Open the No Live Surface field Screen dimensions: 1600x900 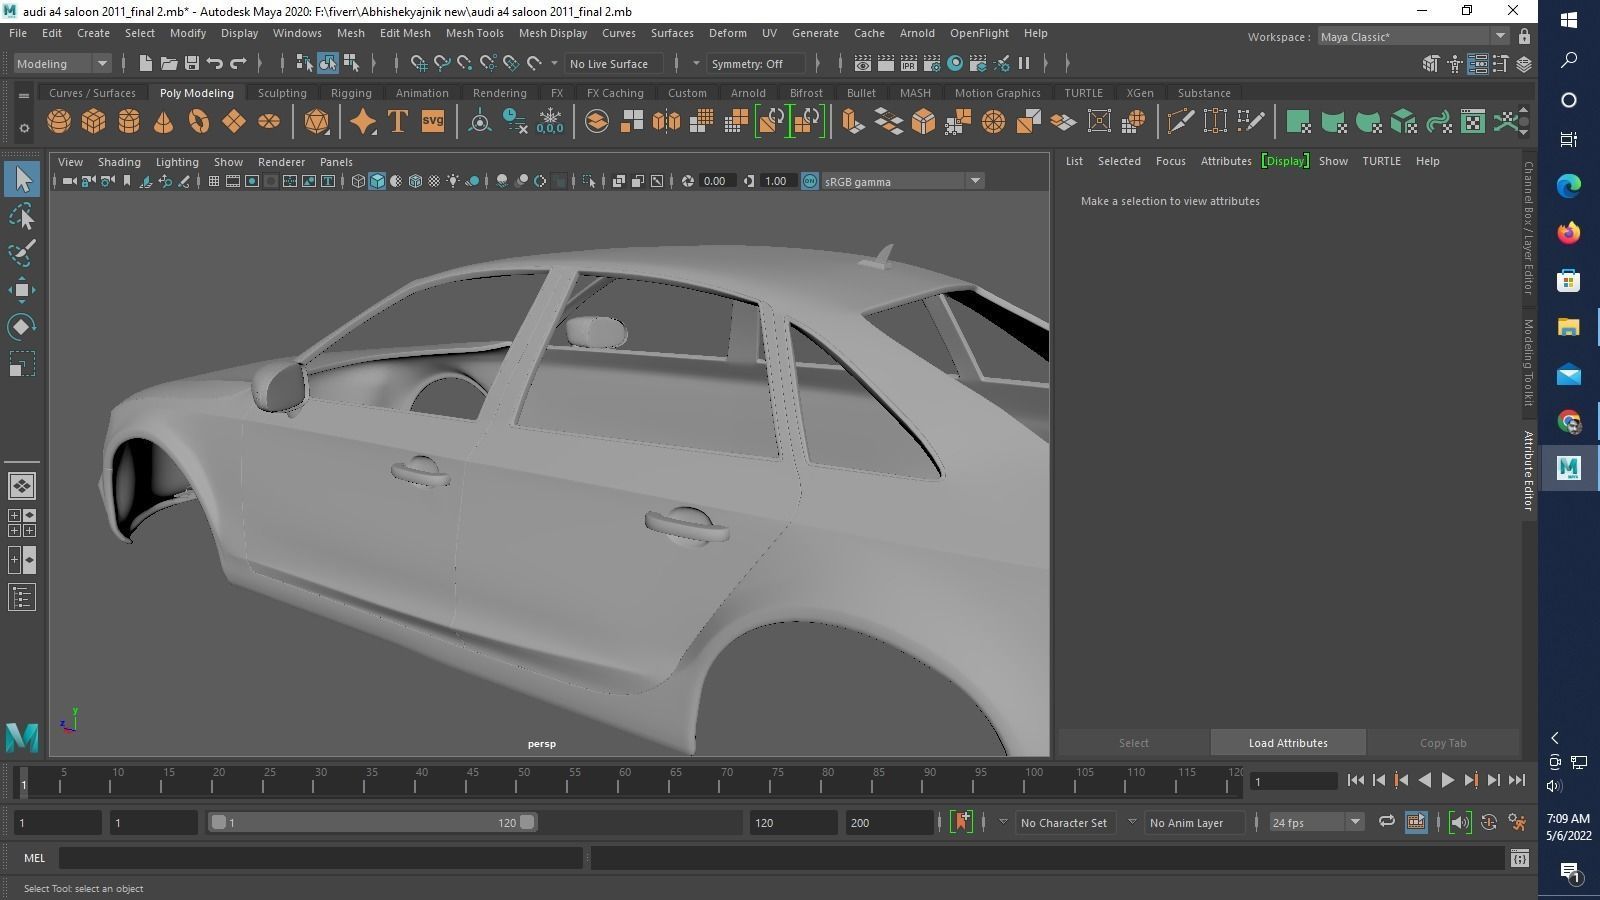pyautogui.click(x=615, y=64)
